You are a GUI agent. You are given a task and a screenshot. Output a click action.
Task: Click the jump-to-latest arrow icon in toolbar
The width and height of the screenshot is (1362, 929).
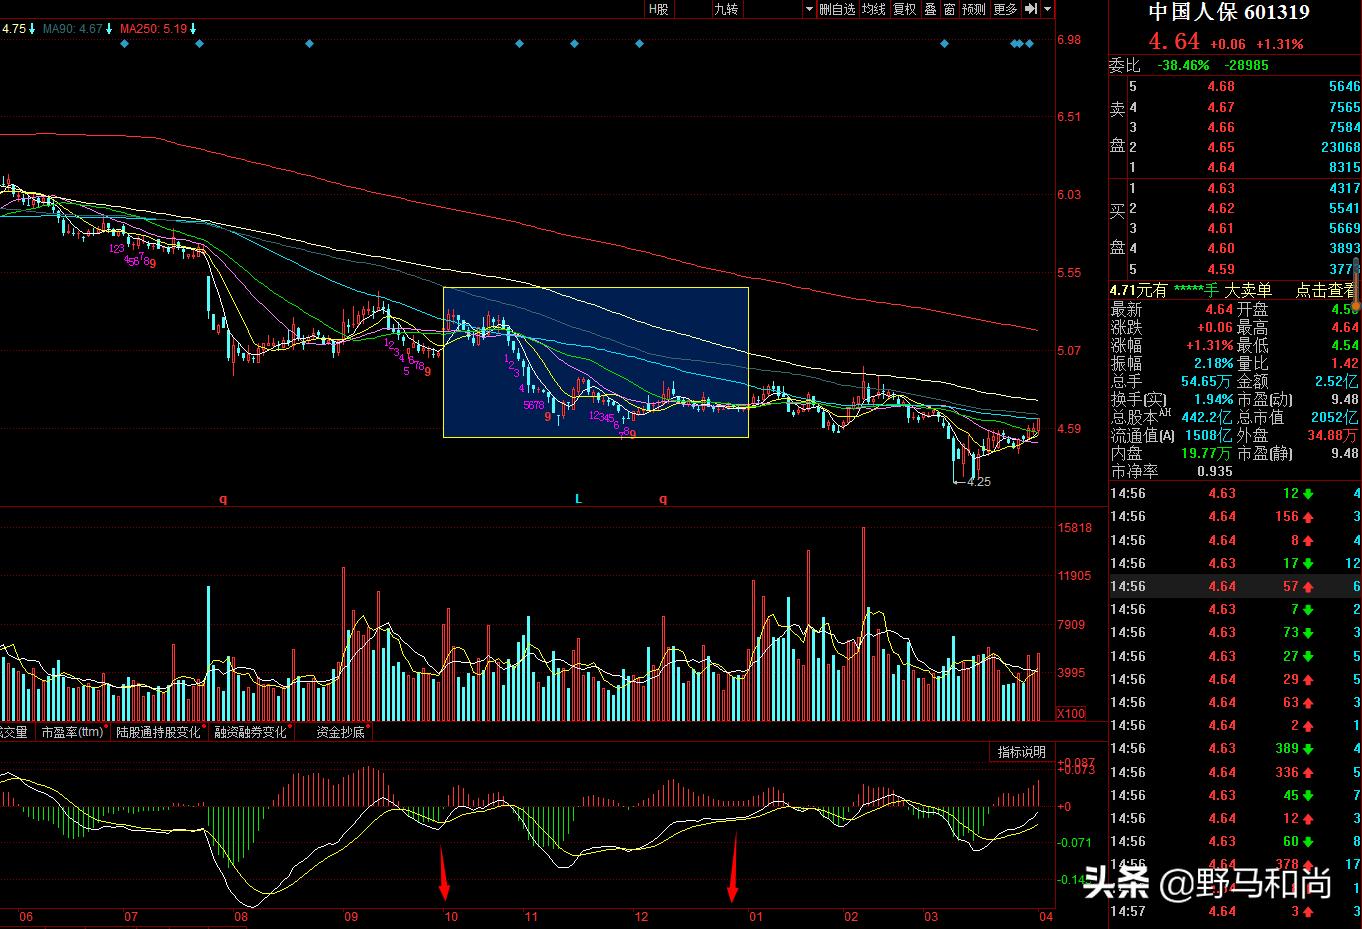coord(1031,9)
